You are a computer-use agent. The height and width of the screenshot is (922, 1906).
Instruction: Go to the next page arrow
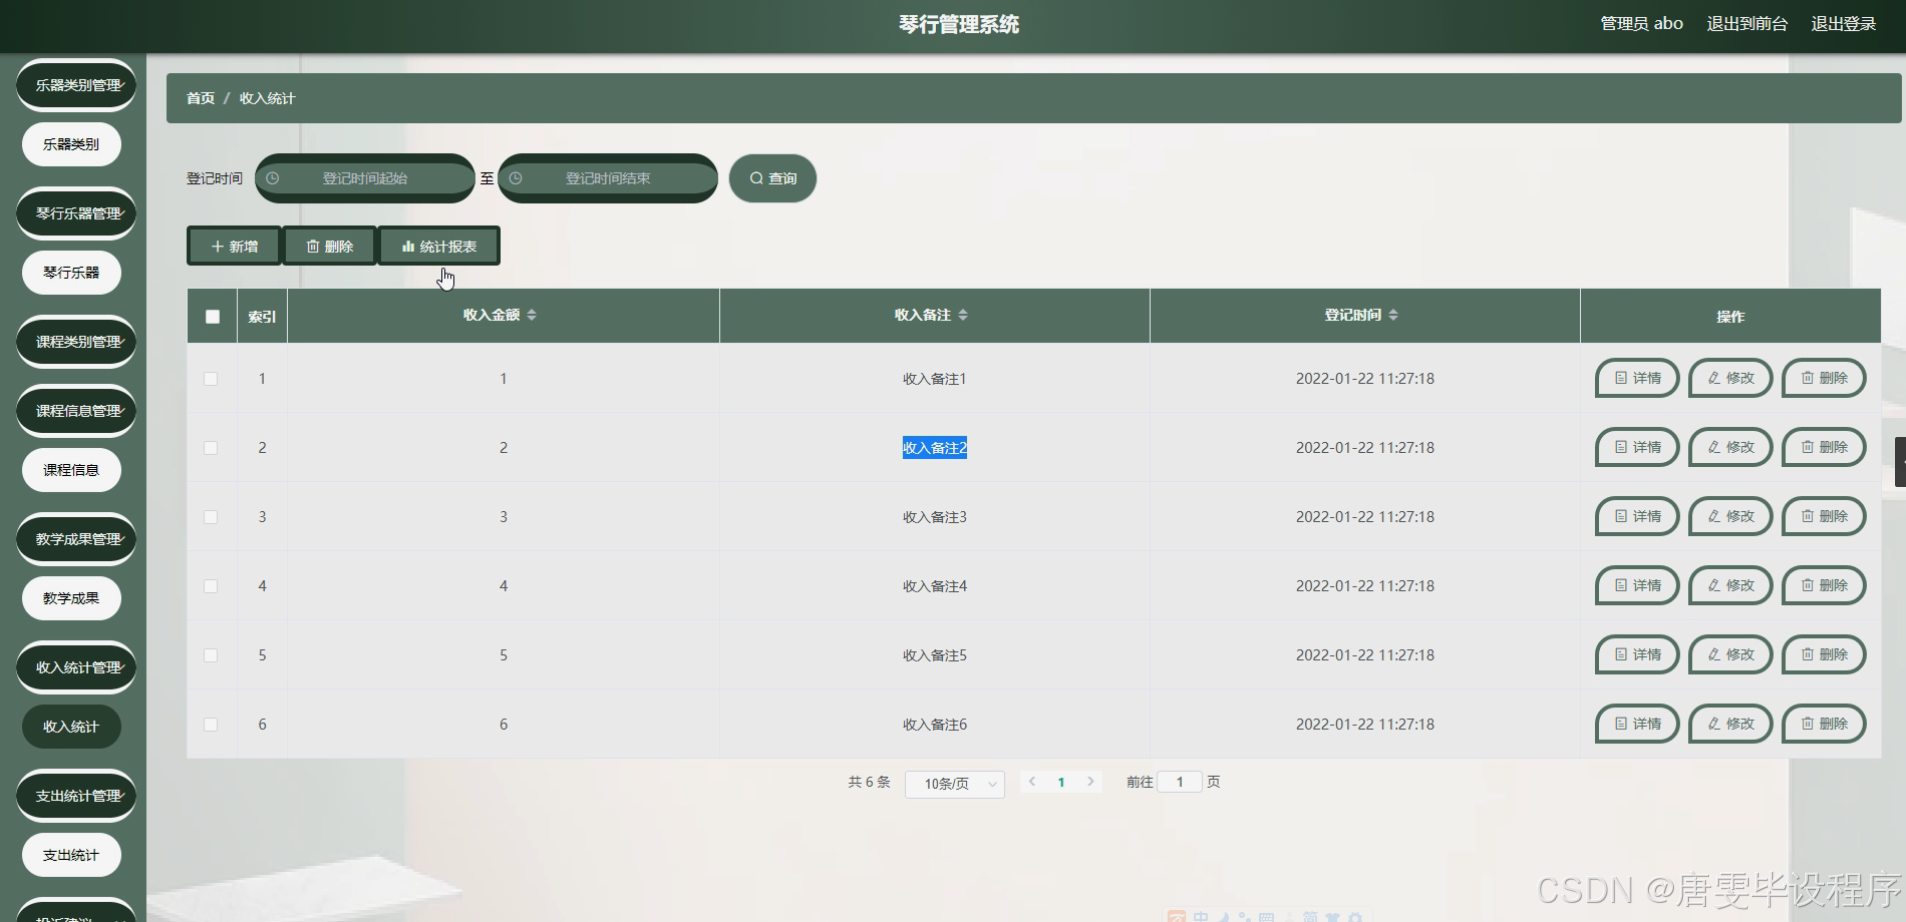[x=1090, y=782]
